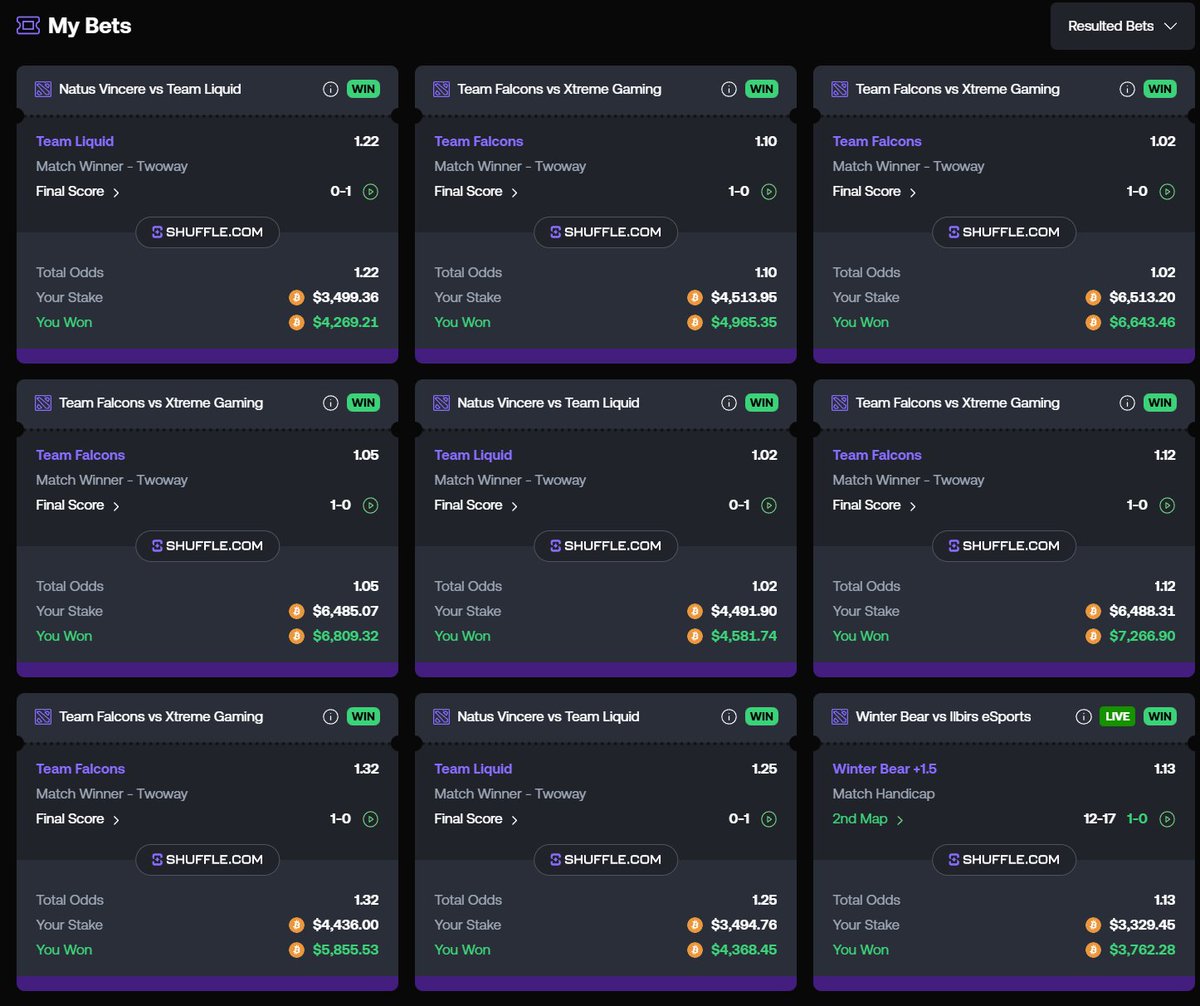
Task: Click play icon beside 1-0 on Falcons 1.10 bet
Action: click(769, 192)
